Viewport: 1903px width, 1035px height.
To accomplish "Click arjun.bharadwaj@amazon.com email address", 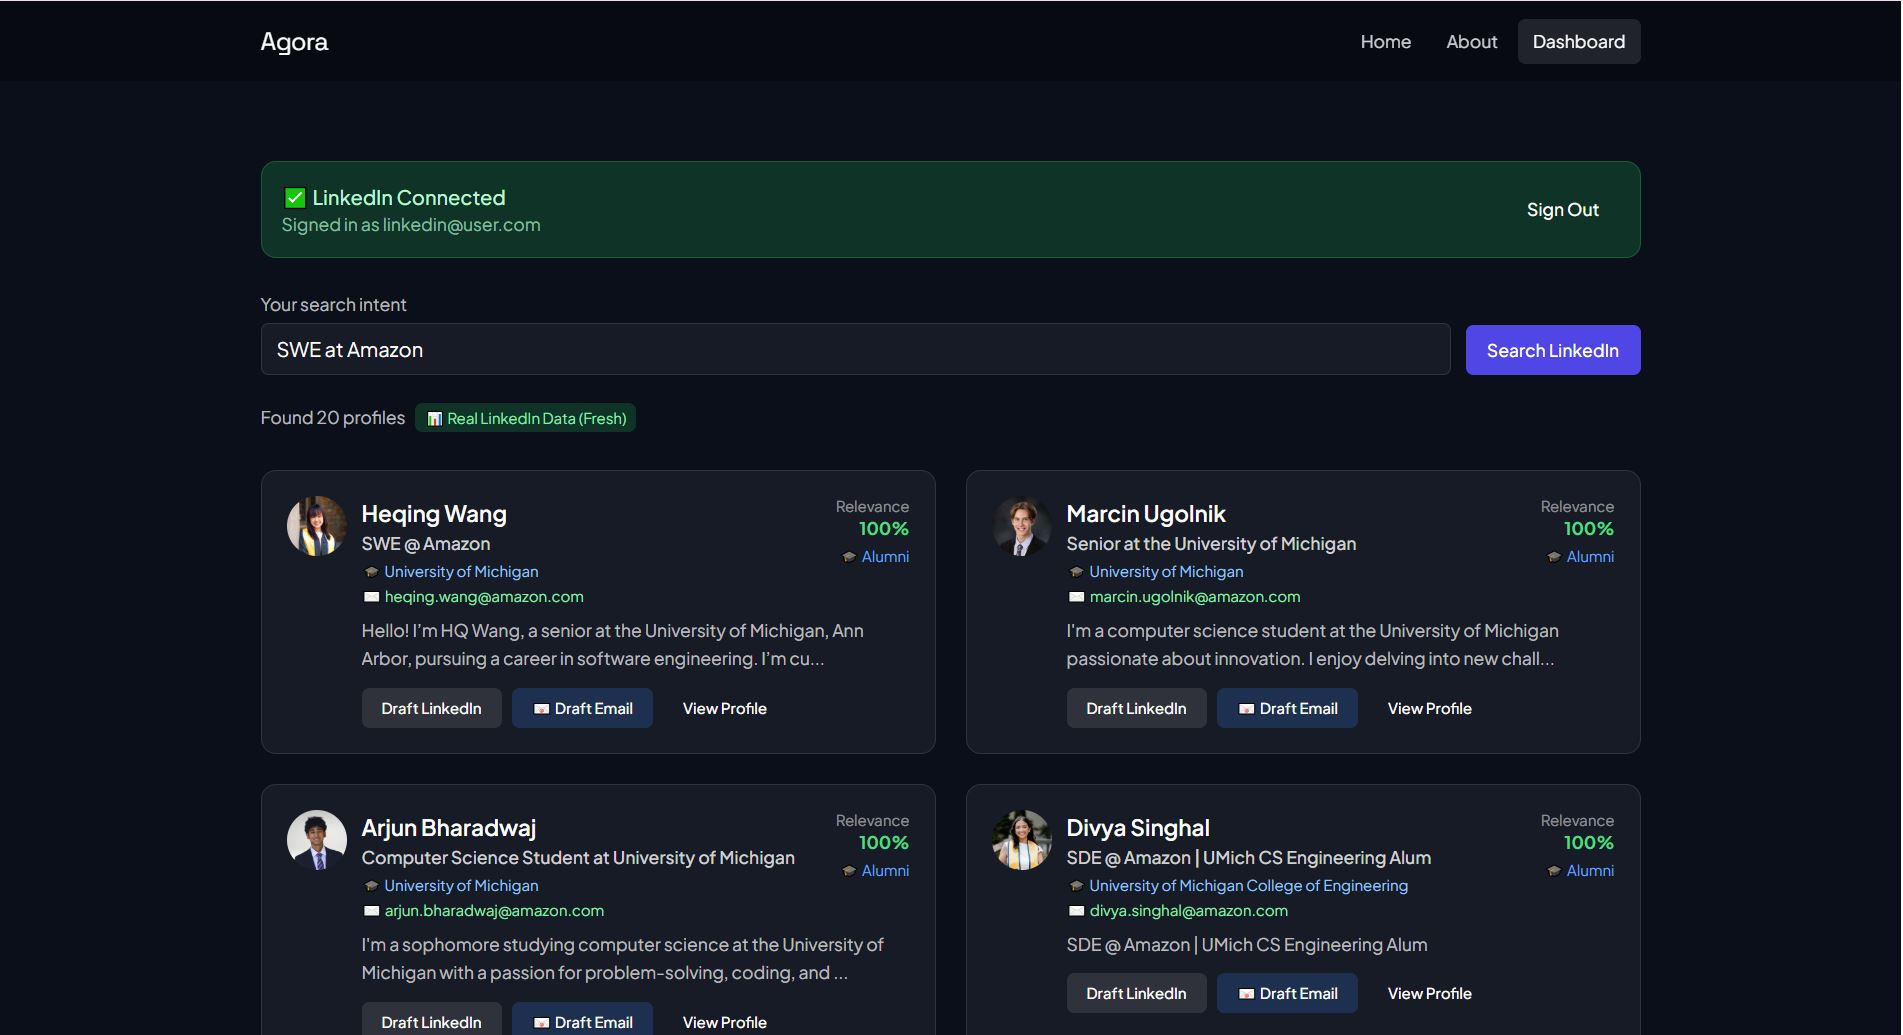I will [x=494, y=911].
